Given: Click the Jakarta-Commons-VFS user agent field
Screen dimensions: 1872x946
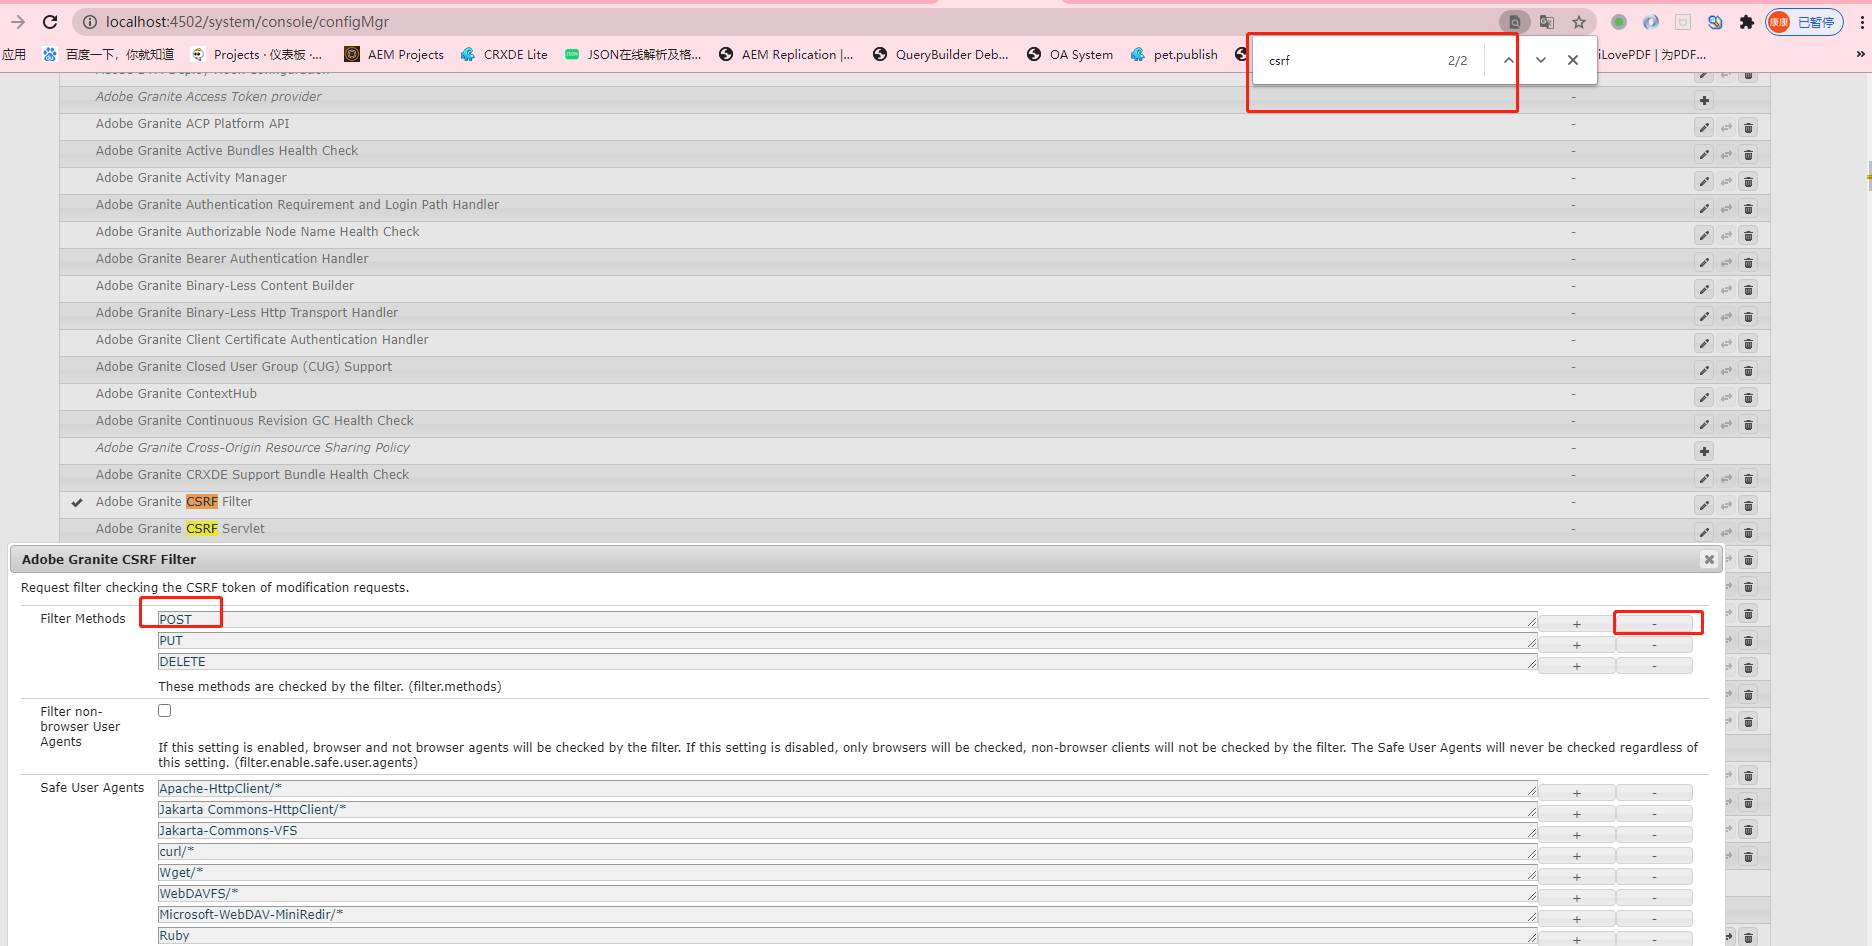Looking at the screenshot, I should (x=847, y=830).
